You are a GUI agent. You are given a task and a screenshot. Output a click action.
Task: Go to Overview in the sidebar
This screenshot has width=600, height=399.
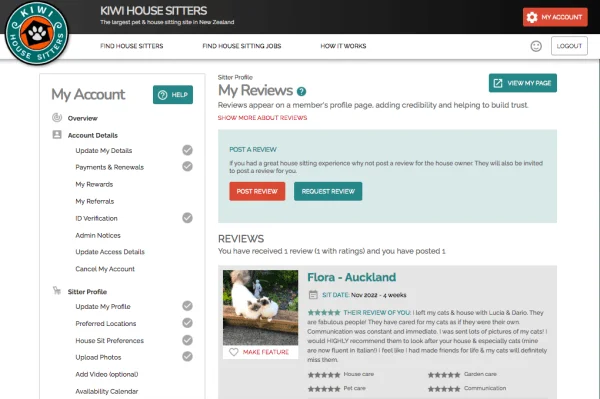[x=83, y=118]
